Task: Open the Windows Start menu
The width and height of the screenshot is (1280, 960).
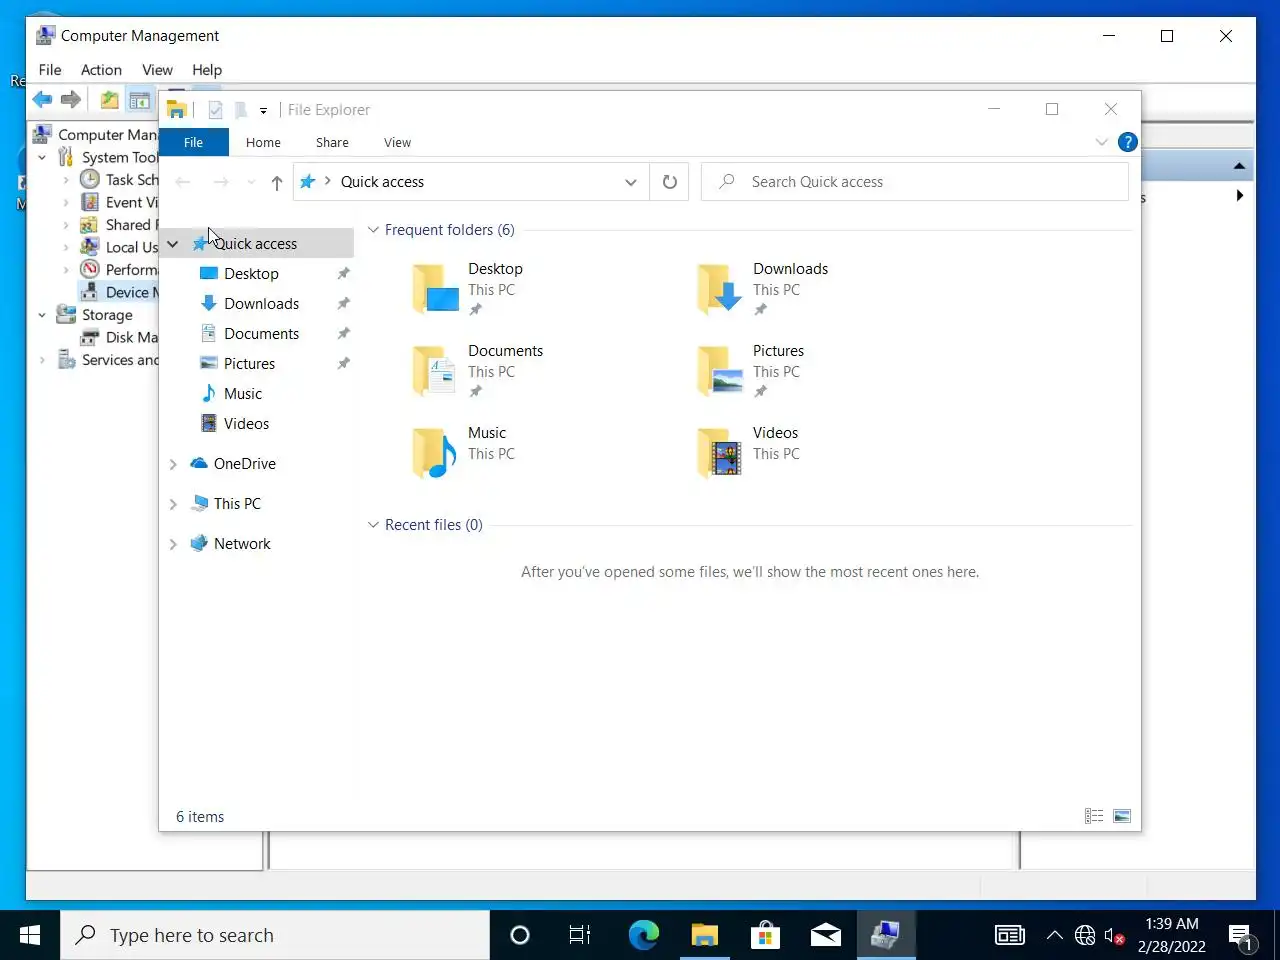Action: pyautogui.click(x=30, y=935)
